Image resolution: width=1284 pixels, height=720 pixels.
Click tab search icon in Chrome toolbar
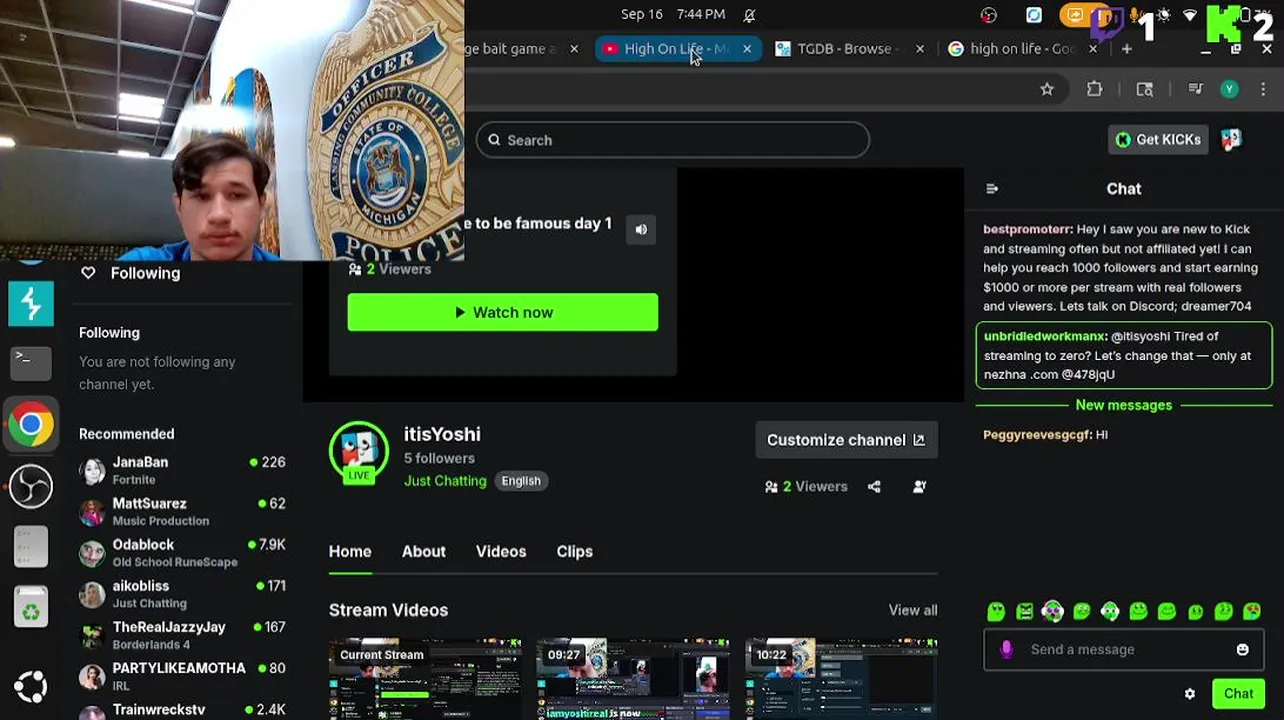(x=1145, y=89)
